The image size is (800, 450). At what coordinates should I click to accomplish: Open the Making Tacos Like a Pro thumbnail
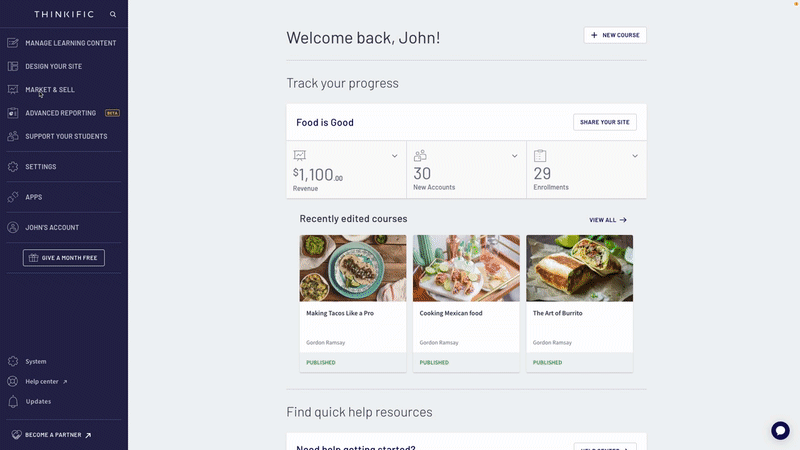(353, 268)
